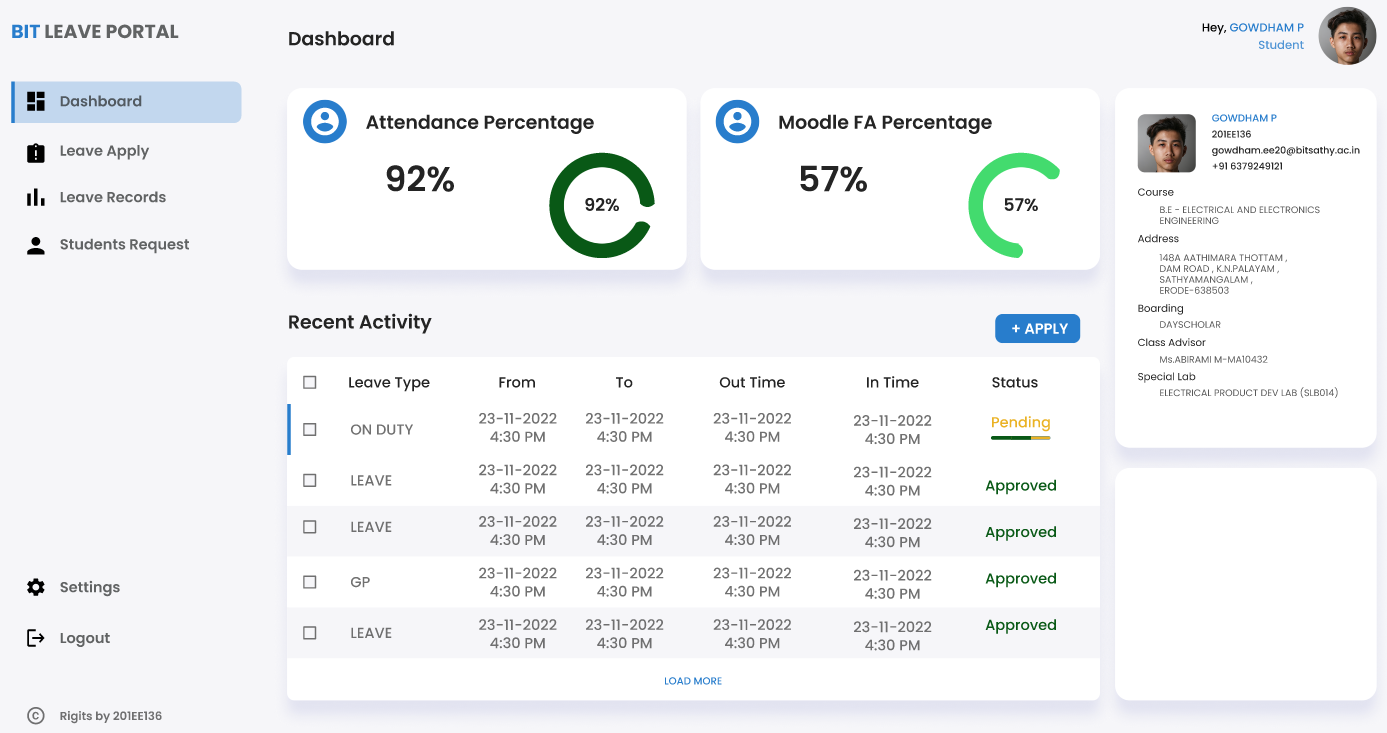
Task: Click the copyright icon next to Rigits credit
Action: [37, 716]
